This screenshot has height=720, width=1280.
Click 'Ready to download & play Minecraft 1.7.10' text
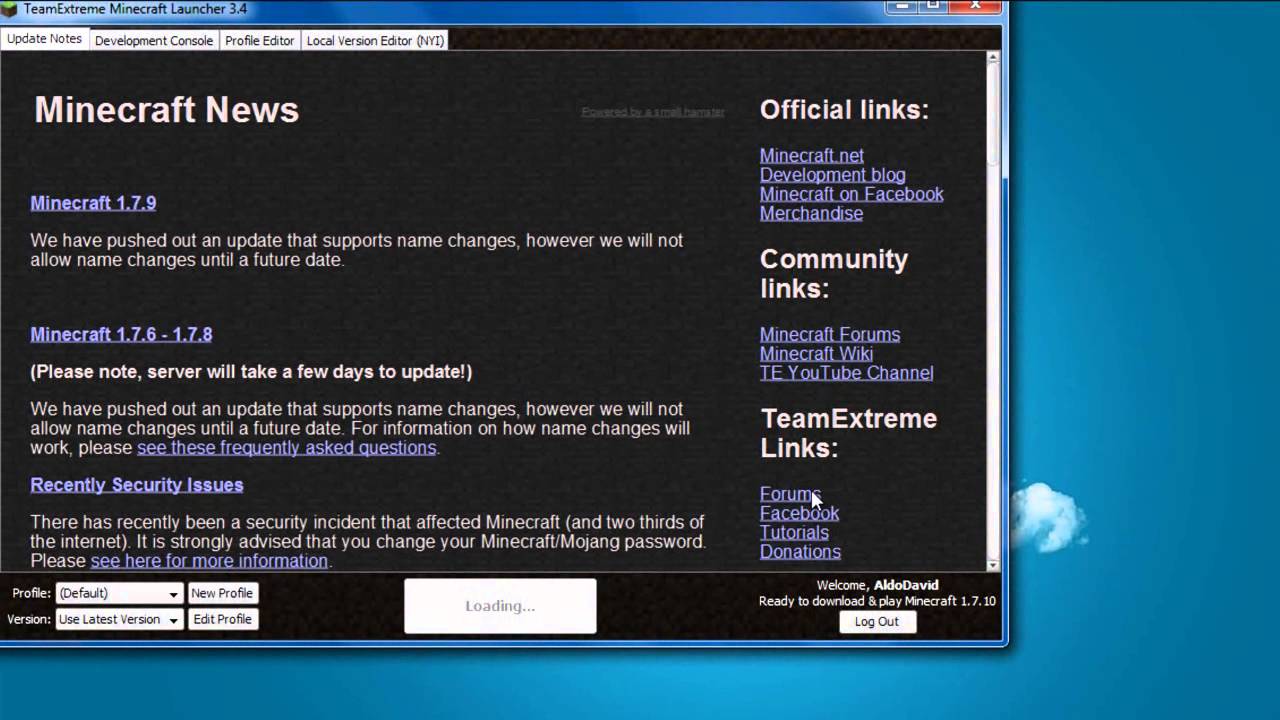[x=877, y=601]
